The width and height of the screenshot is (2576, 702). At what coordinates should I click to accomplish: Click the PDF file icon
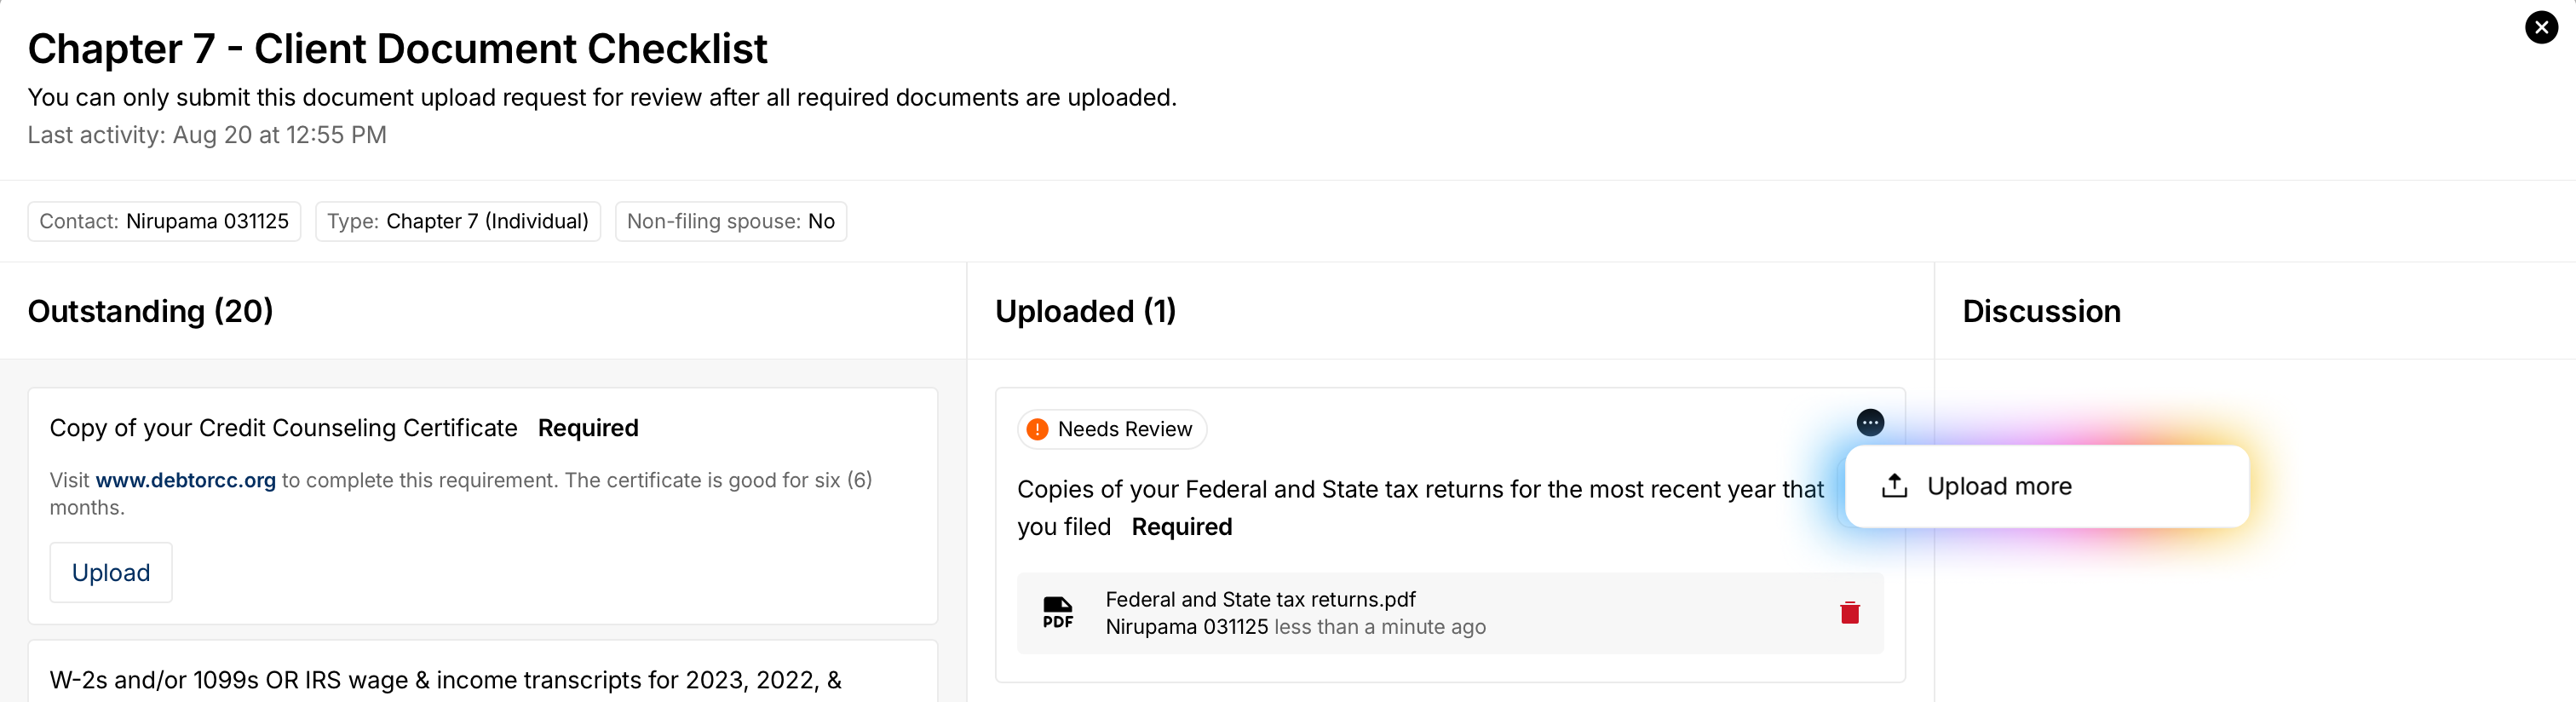(x=1057, y=613)
